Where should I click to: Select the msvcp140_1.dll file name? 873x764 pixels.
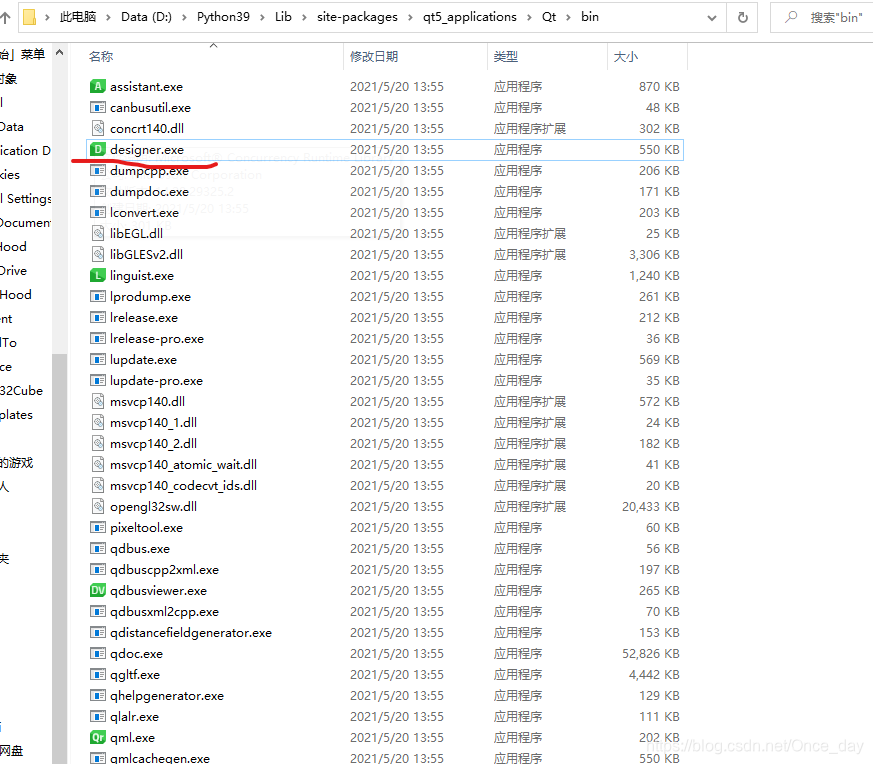[x=153, y=423]
